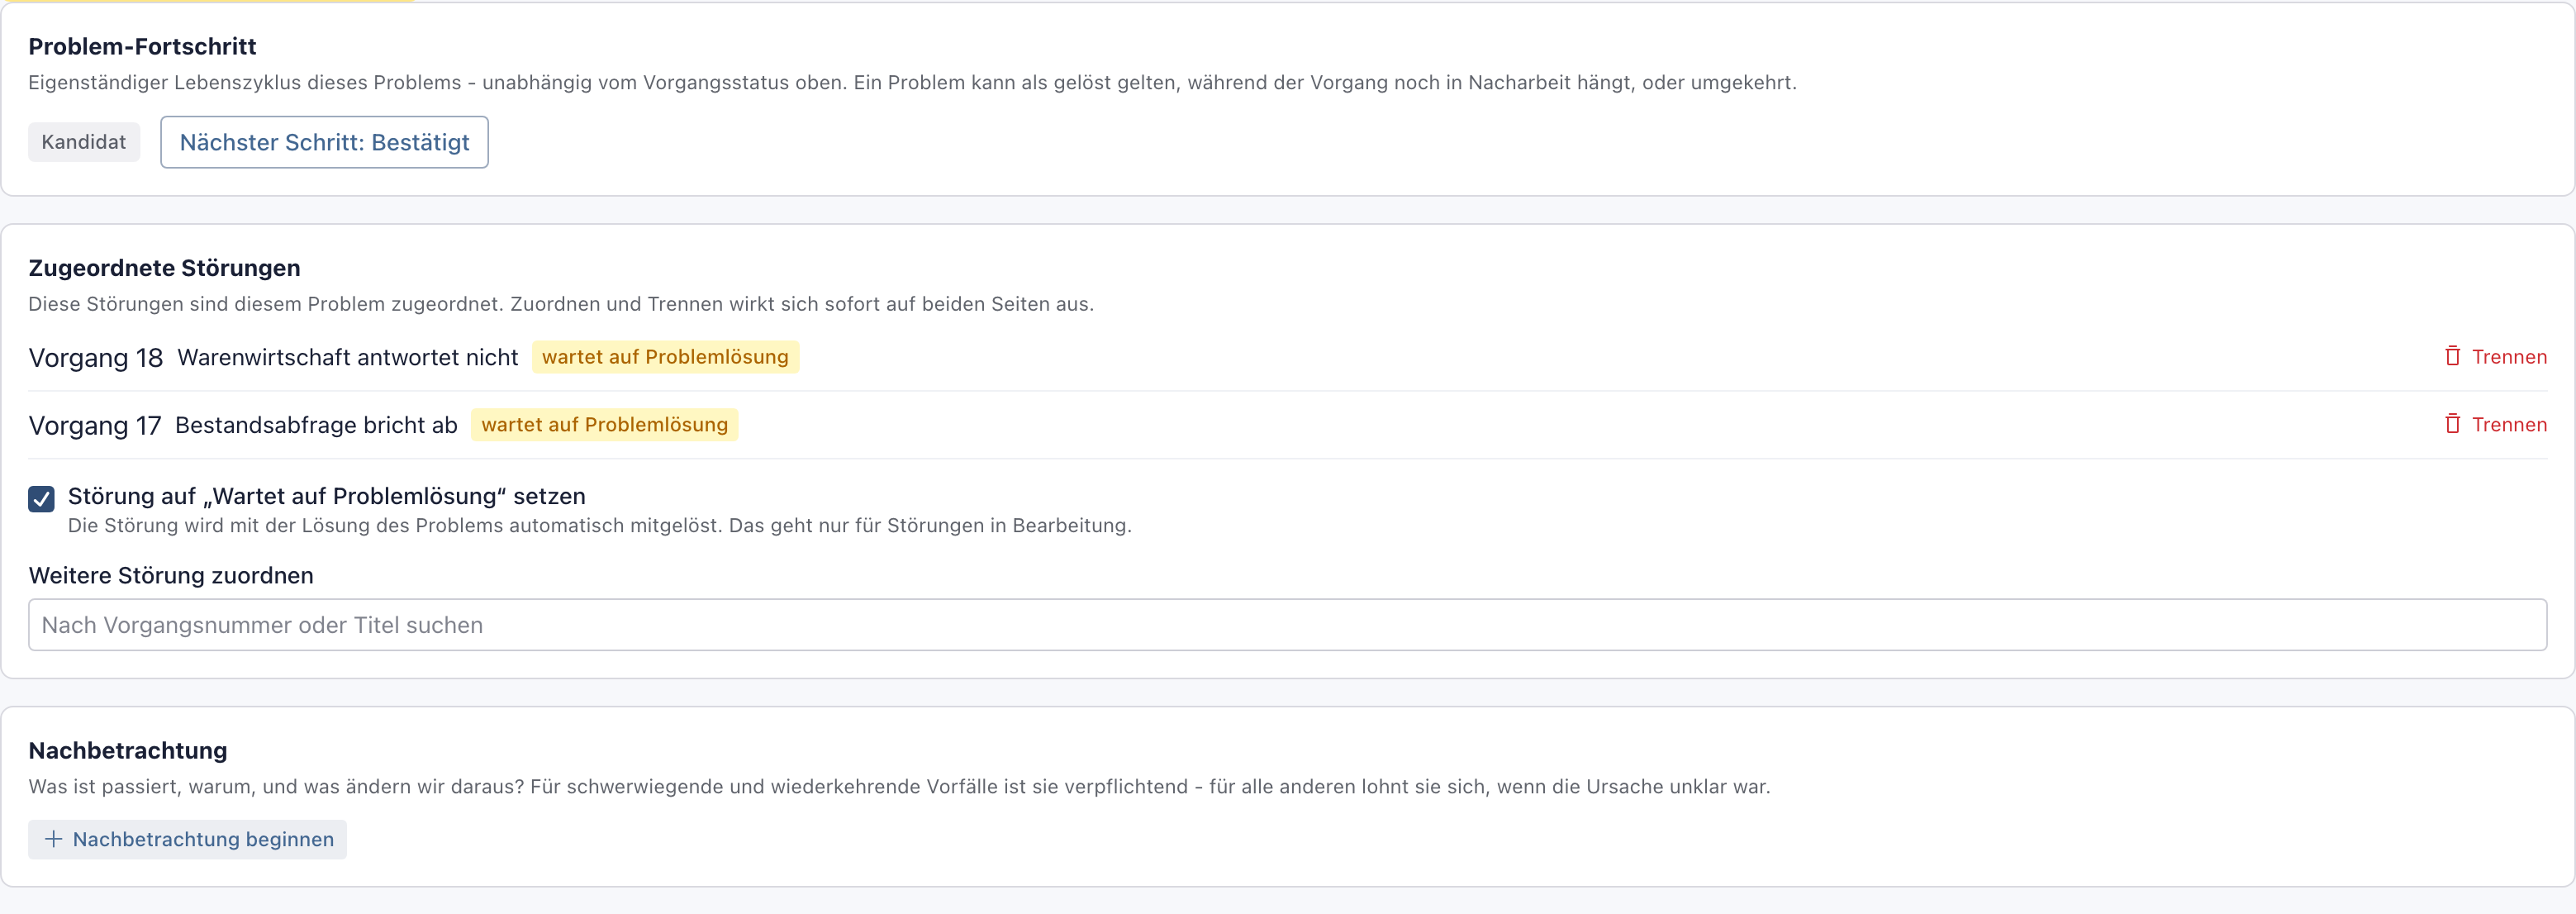Click Vorgang 17's 'wartet auf Problemlösung' badge
The image size is (2576, 914).
coord(604,425)
